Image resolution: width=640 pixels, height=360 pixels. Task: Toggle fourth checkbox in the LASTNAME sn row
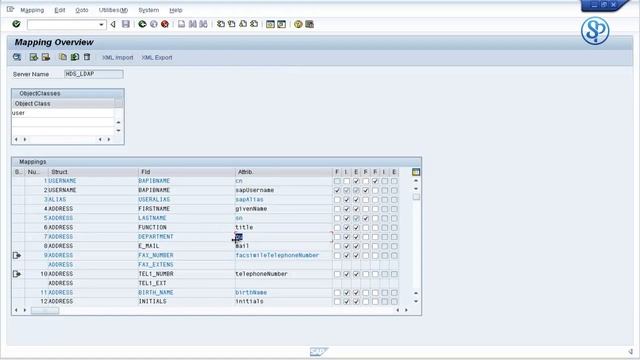(x=366, y=218)
